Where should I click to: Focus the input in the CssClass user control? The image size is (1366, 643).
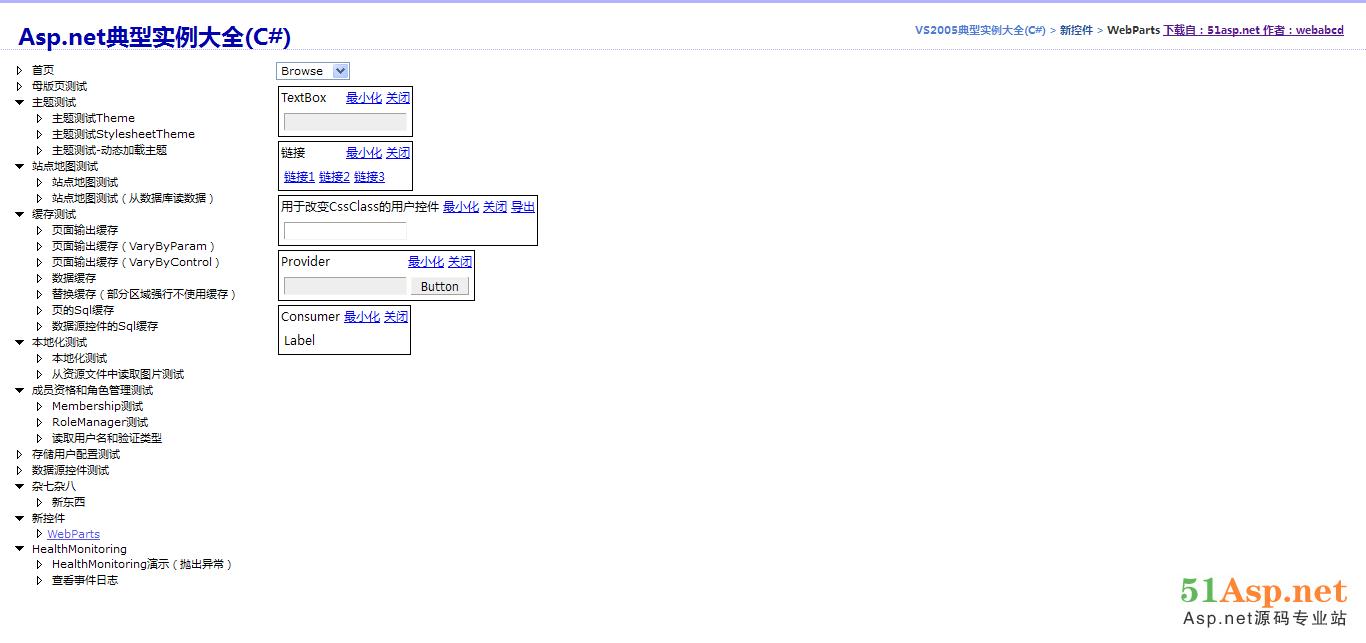tap(345, 231)
